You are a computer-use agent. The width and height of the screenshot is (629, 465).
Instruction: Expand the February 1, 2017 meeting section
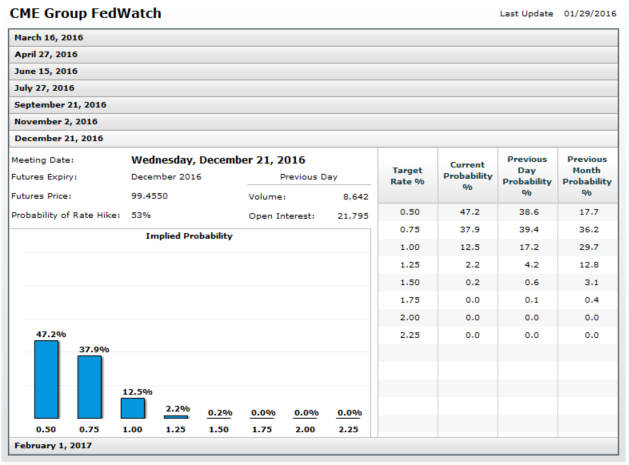(x=313, y=446)
